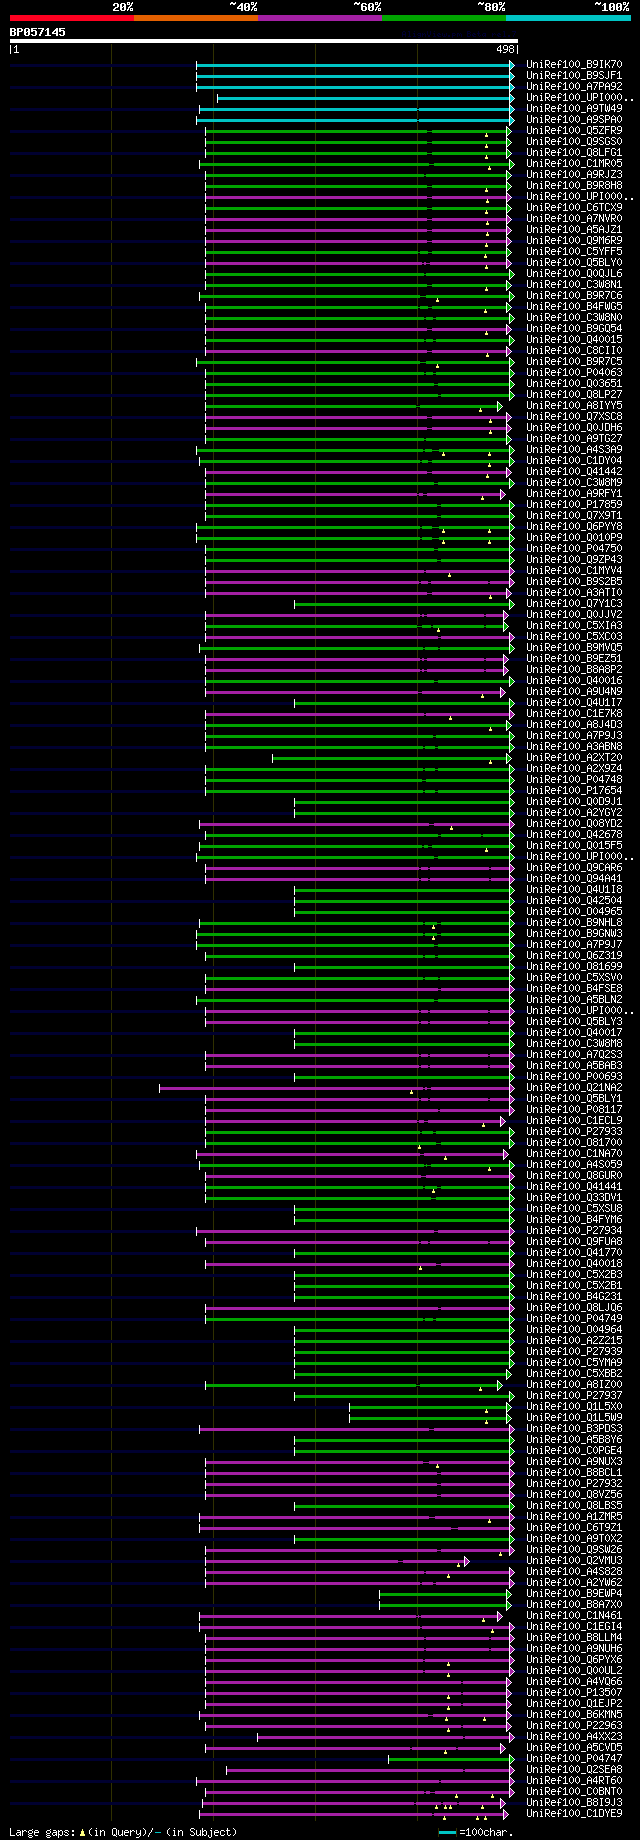
Task: Select the UniRef100_A8IYY5 label
Action: [574, 406]
